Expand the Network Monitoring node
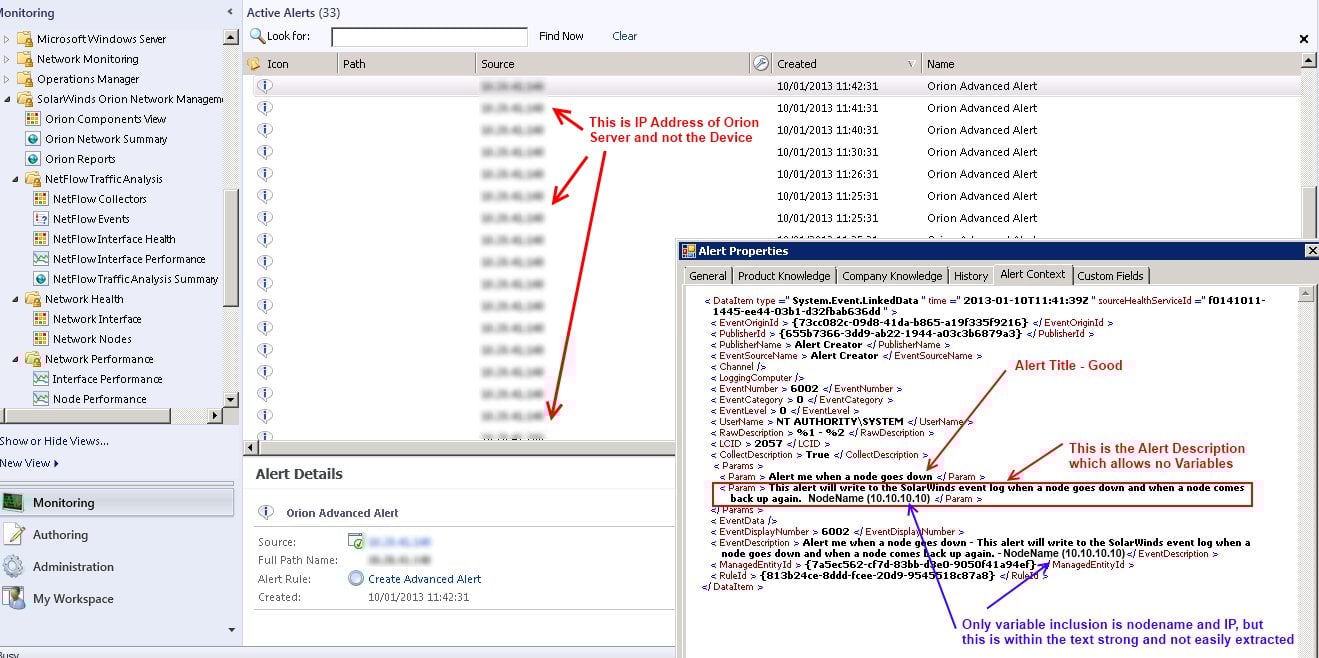 (x=7, y=59)
